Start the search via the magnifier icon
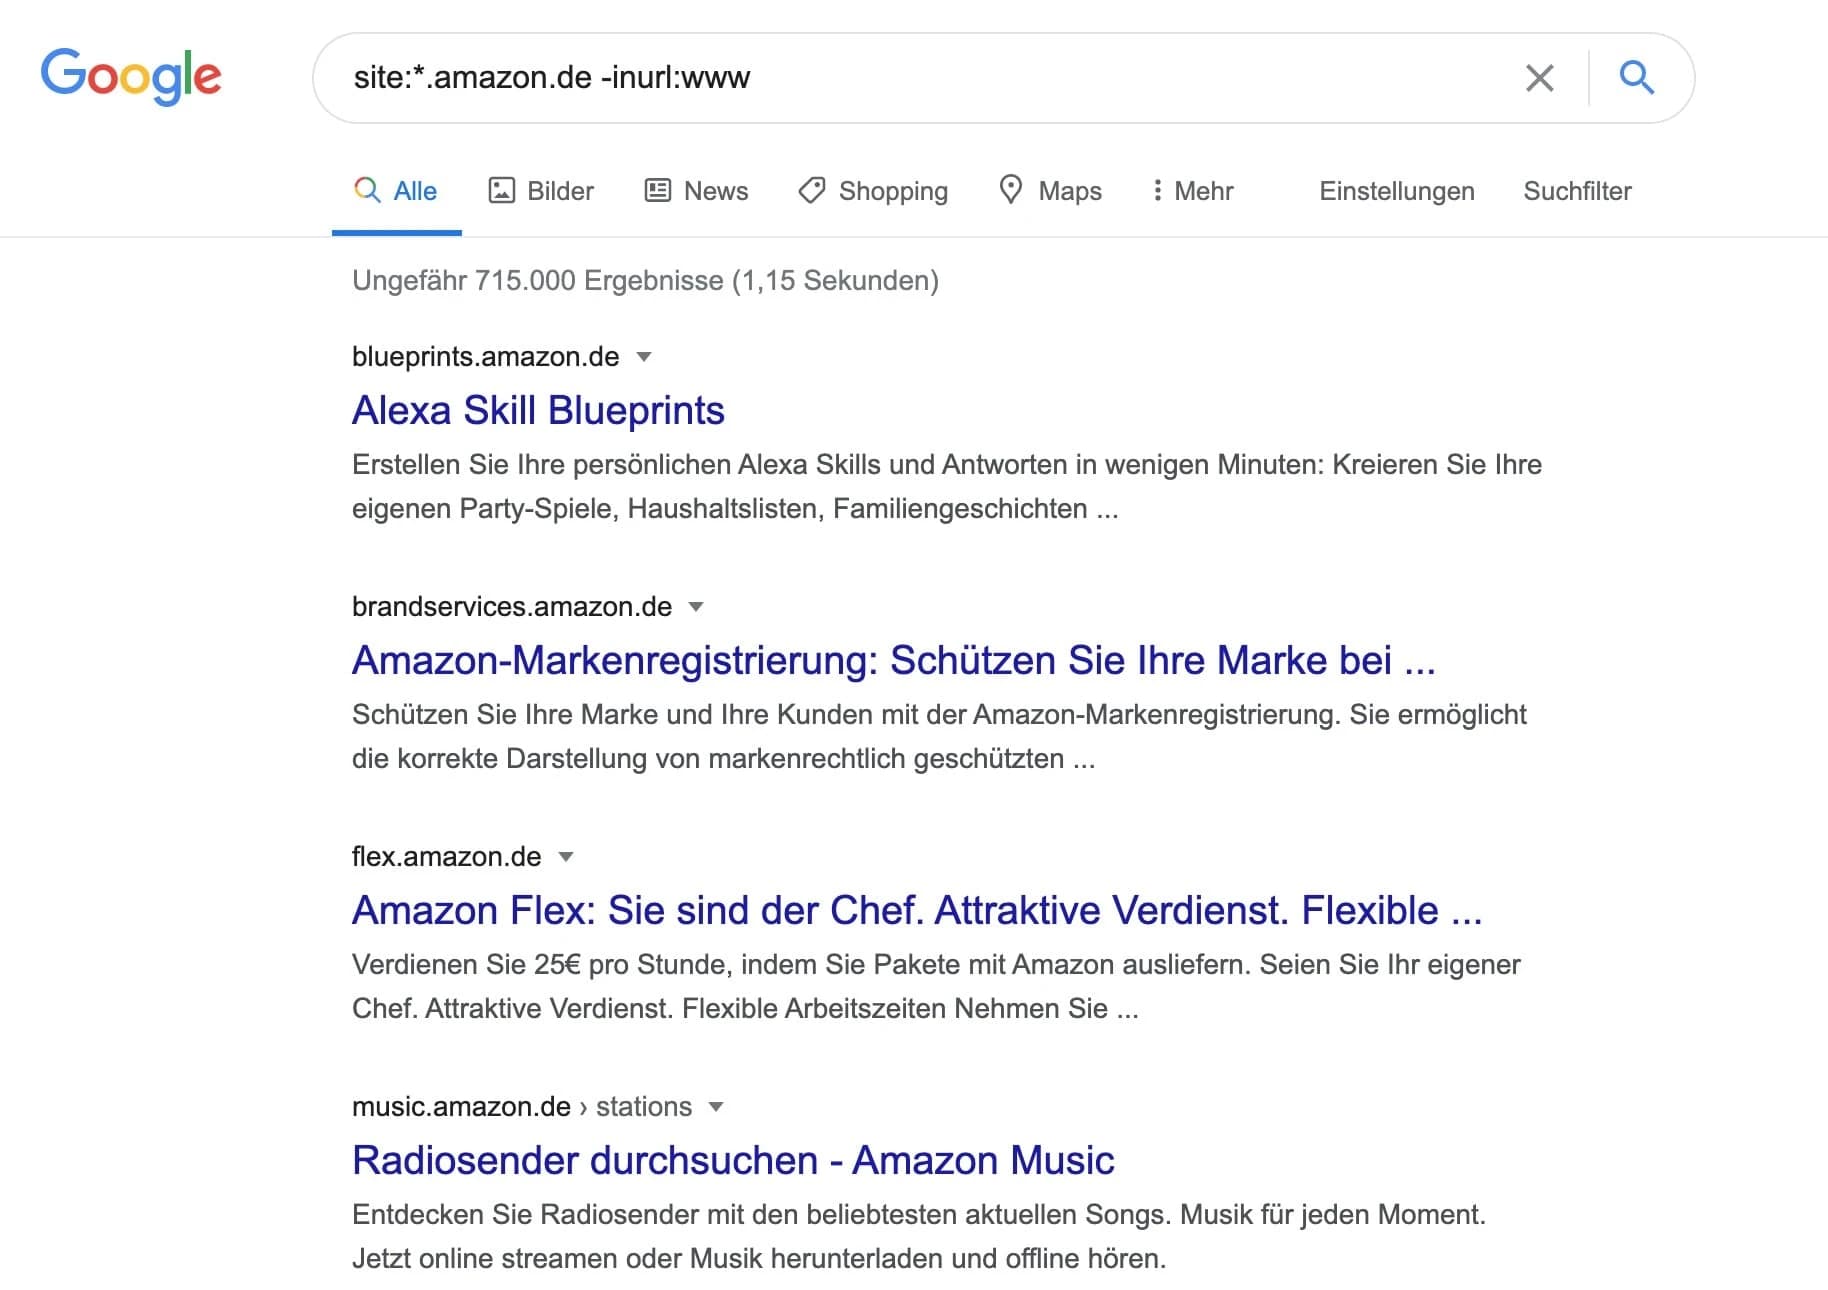1828x1290 pixels. click(1638, 77)
